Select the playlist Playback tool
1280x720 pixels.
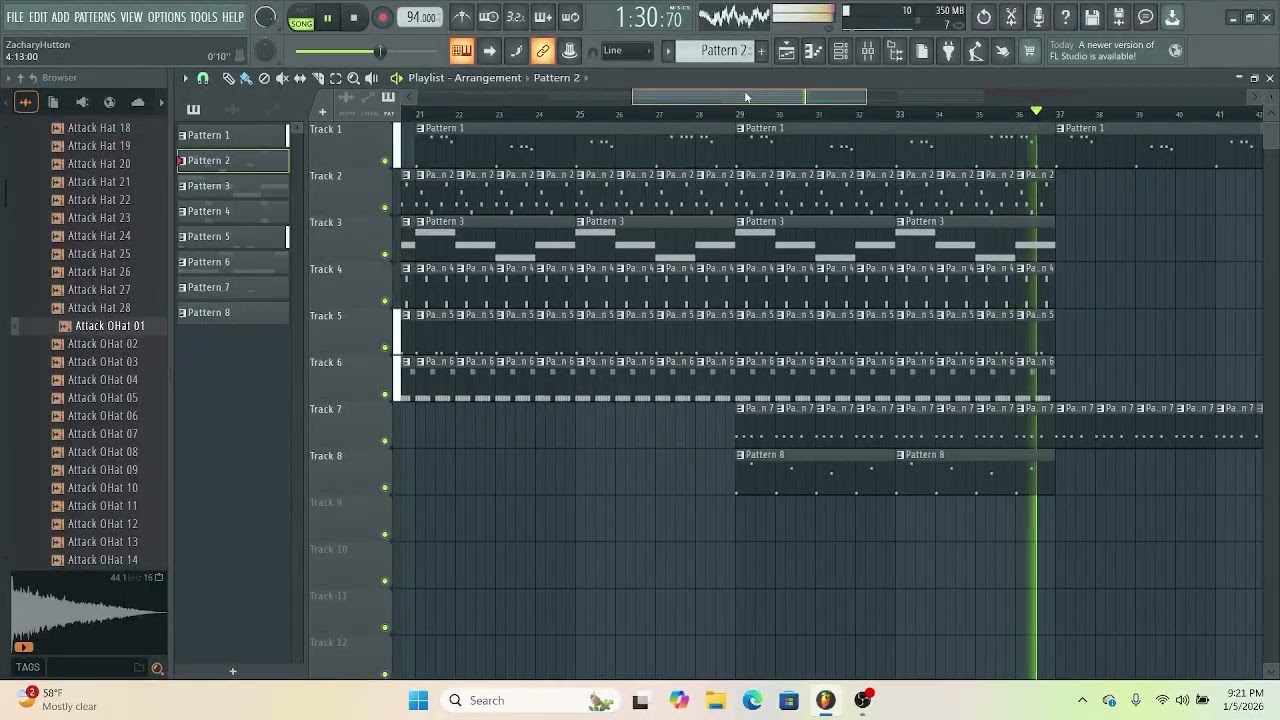click(372, 78)
